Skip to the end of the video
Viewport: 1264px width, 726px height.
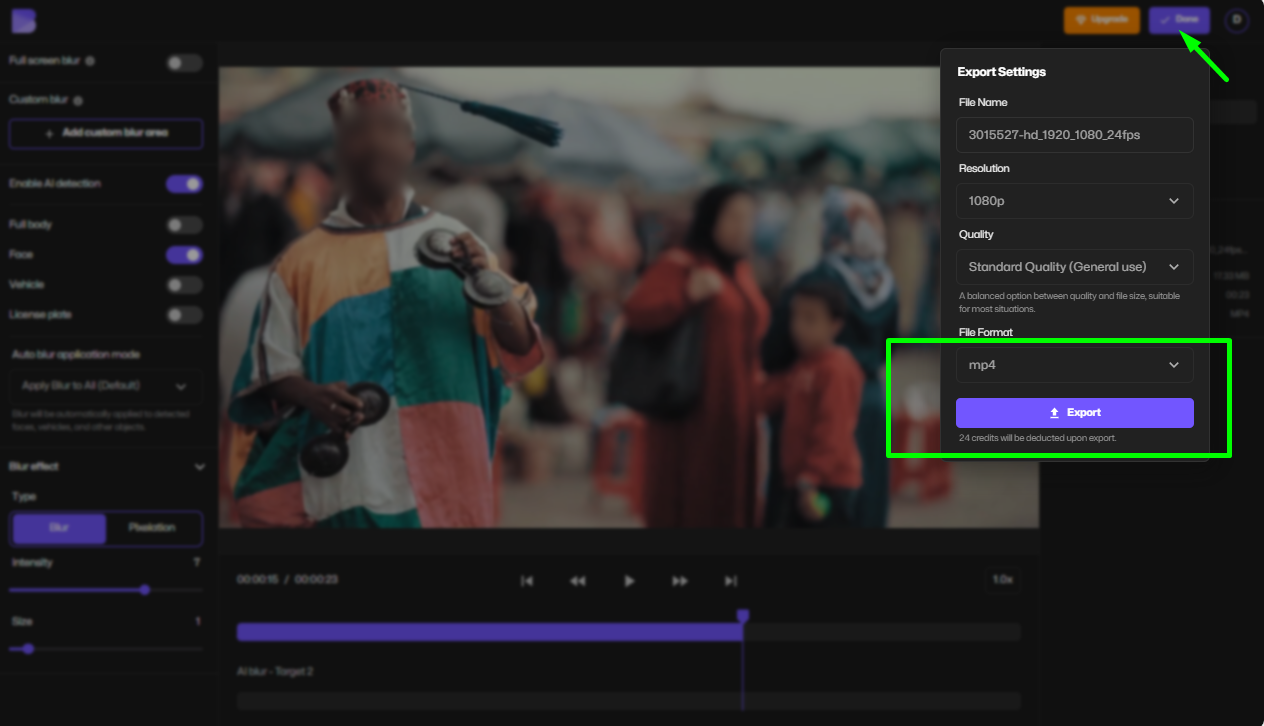[x=731, y=581]
